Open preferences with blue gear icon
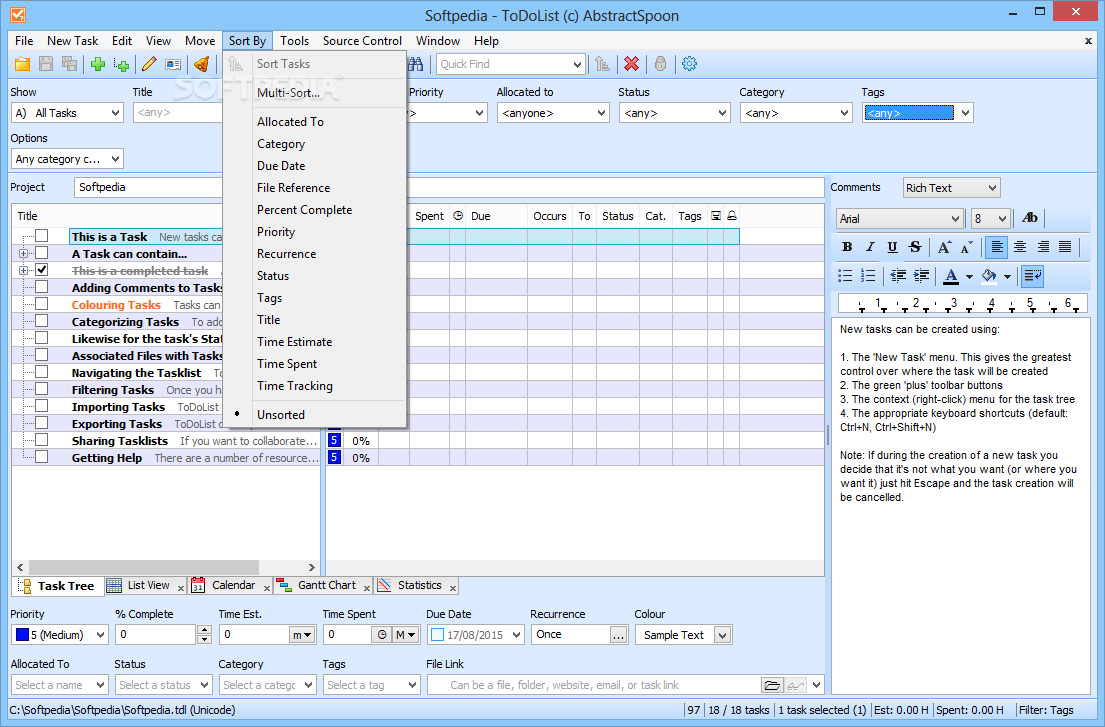The image size is (1105, 727). pyautogui.click(x=689, y=64)
